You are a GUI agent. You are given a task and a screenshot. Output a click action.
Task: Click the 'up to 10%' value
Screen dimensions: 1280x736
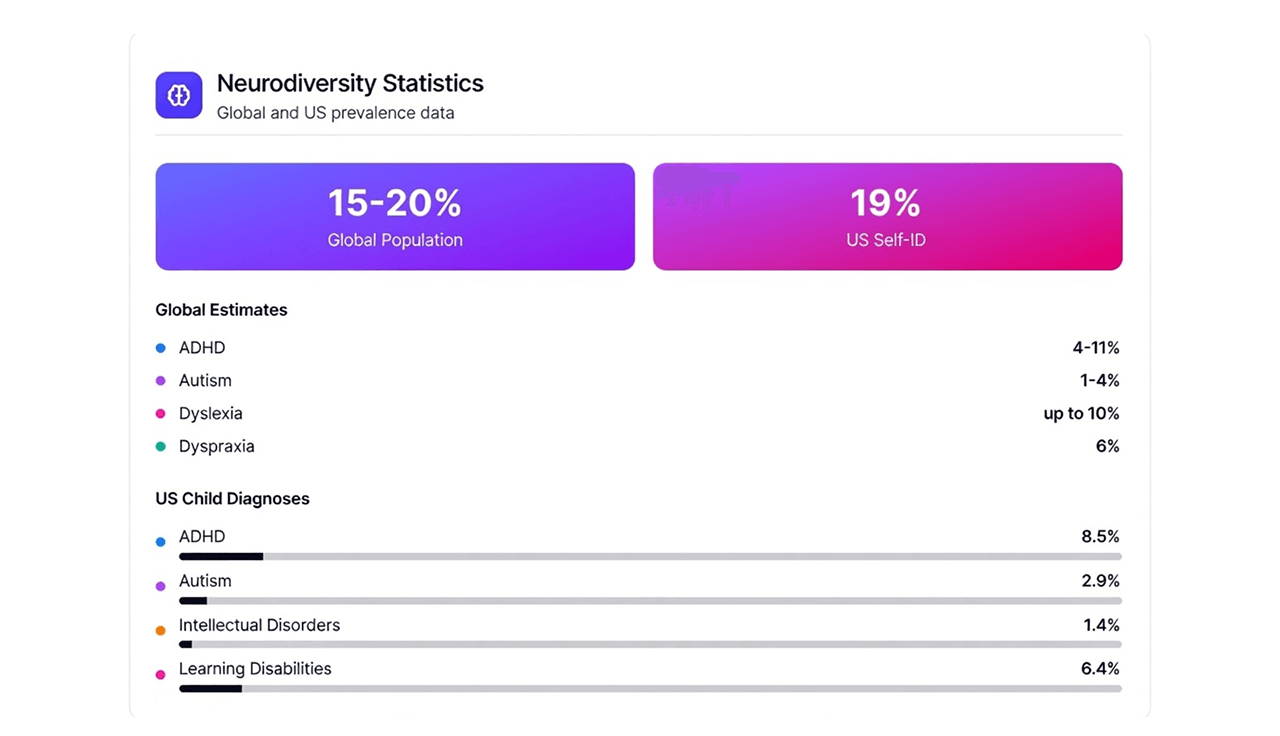pyautogui.click(x=1081, y=414)
